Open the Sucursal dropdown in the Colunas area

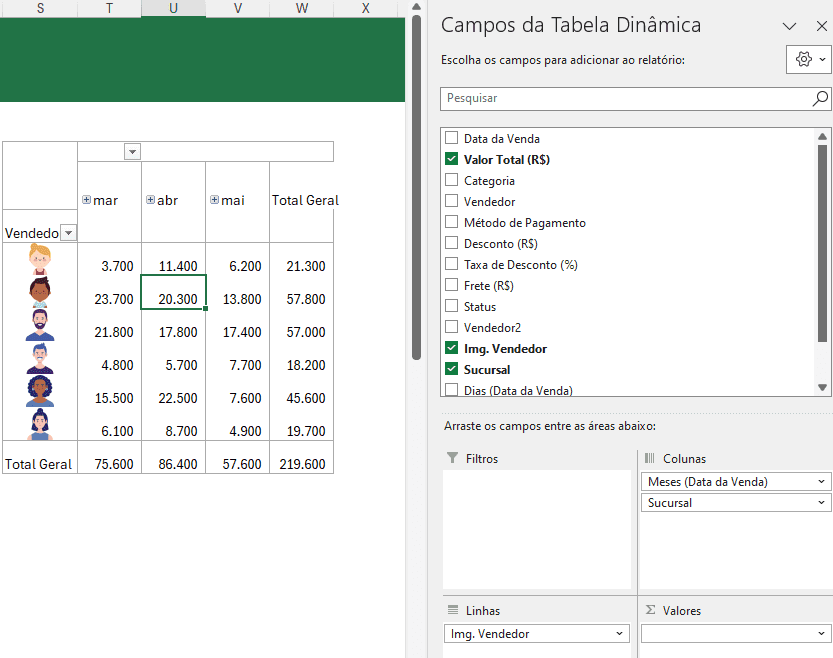click(x=822, y=503)
